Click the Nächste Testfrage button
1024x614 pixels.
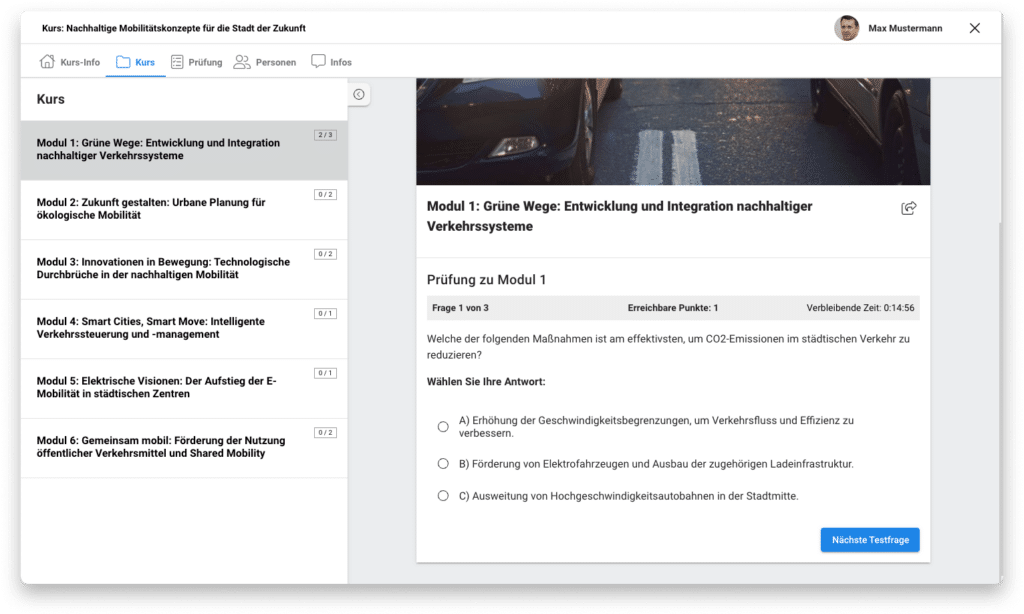869,539
